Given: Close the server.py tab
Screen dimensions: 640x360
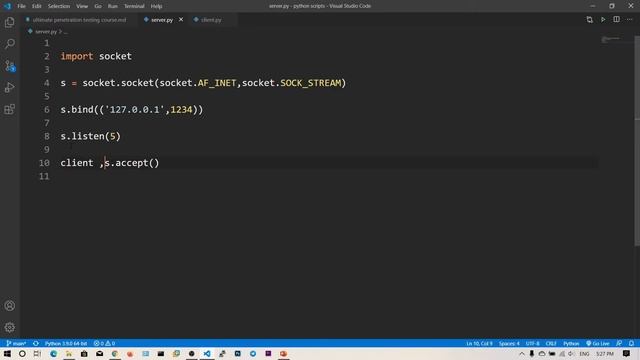Looking at the screenshot, I should (181, 20).
